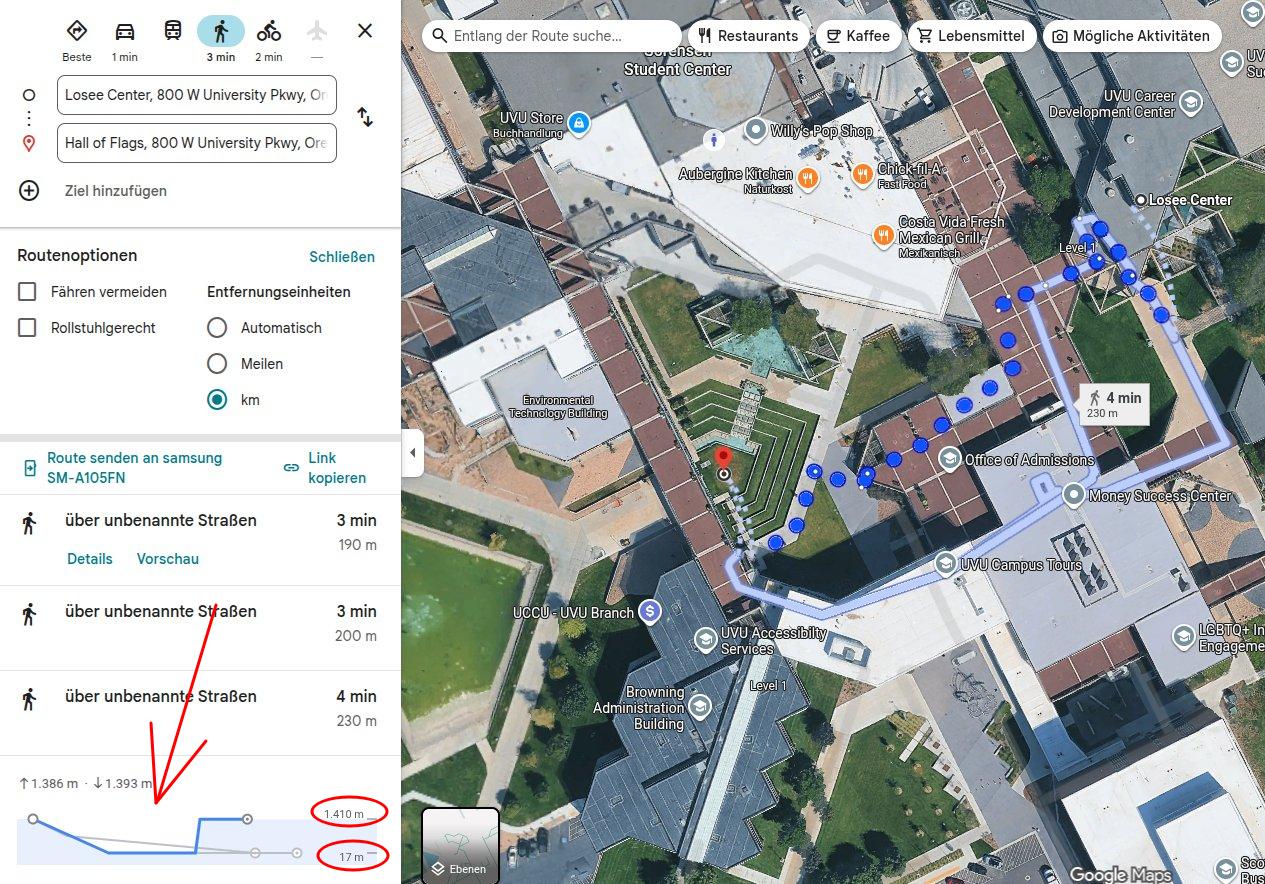This screenshot has height=884, width=1265.
Task: Click Chick-fil-A restaurant marker
Action: (863, 175)
